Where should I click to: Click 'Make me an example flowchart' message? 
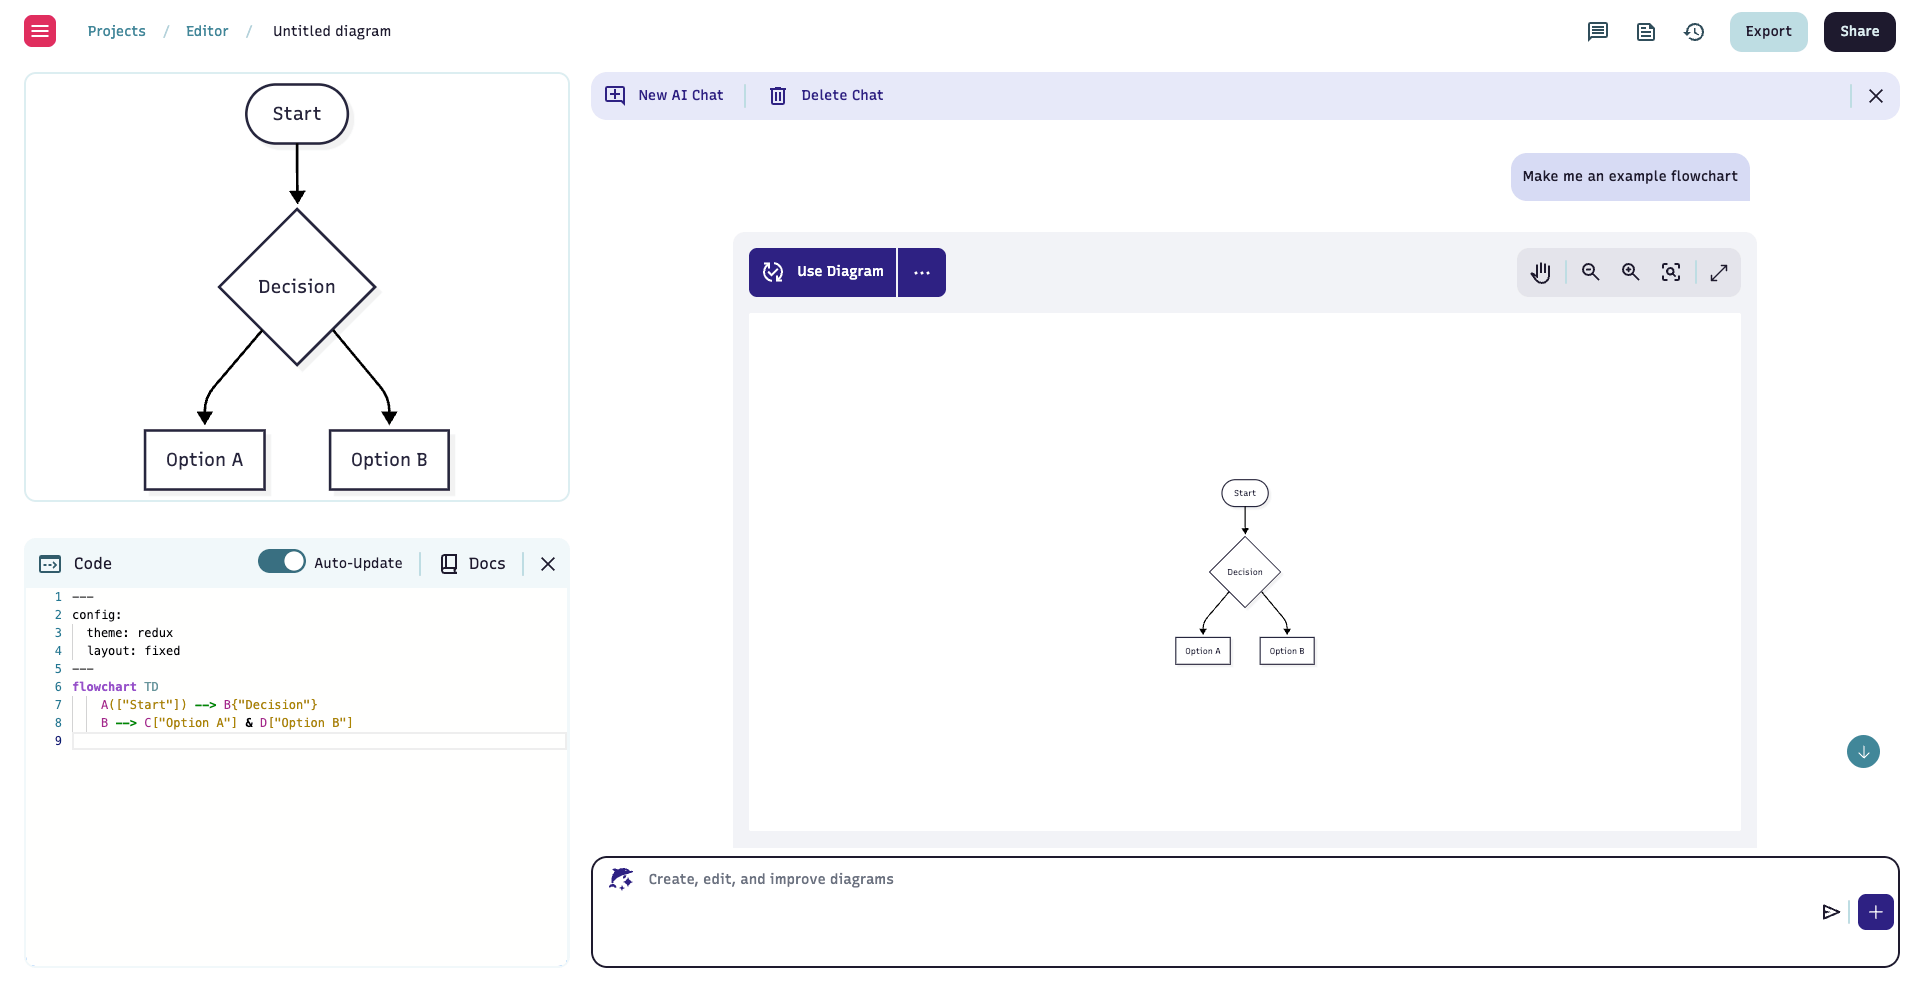1630,177
